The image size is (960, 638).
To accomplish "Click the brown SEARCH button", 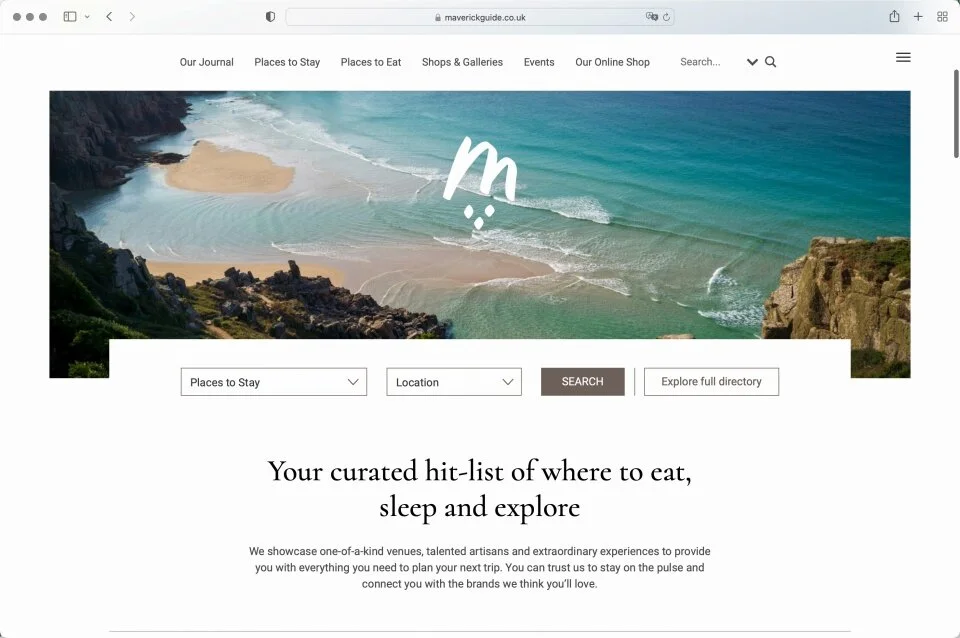I will pos(582,381).
